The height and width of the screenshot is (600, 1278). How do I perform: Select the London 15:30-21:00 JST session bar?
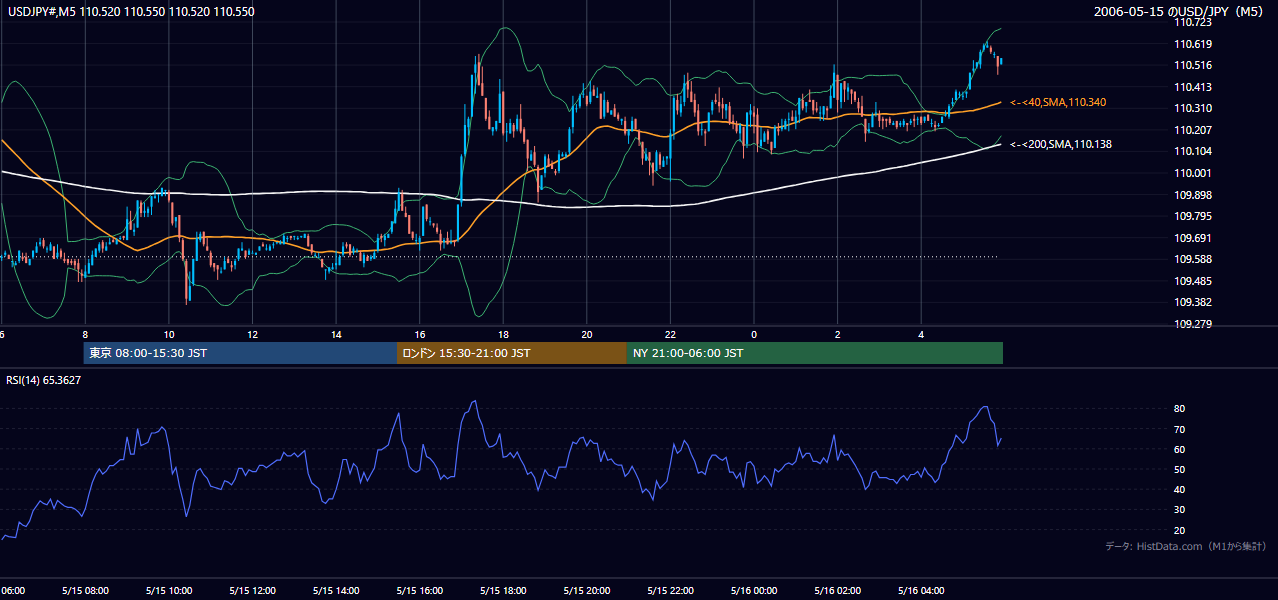click(x=512, y=353)
